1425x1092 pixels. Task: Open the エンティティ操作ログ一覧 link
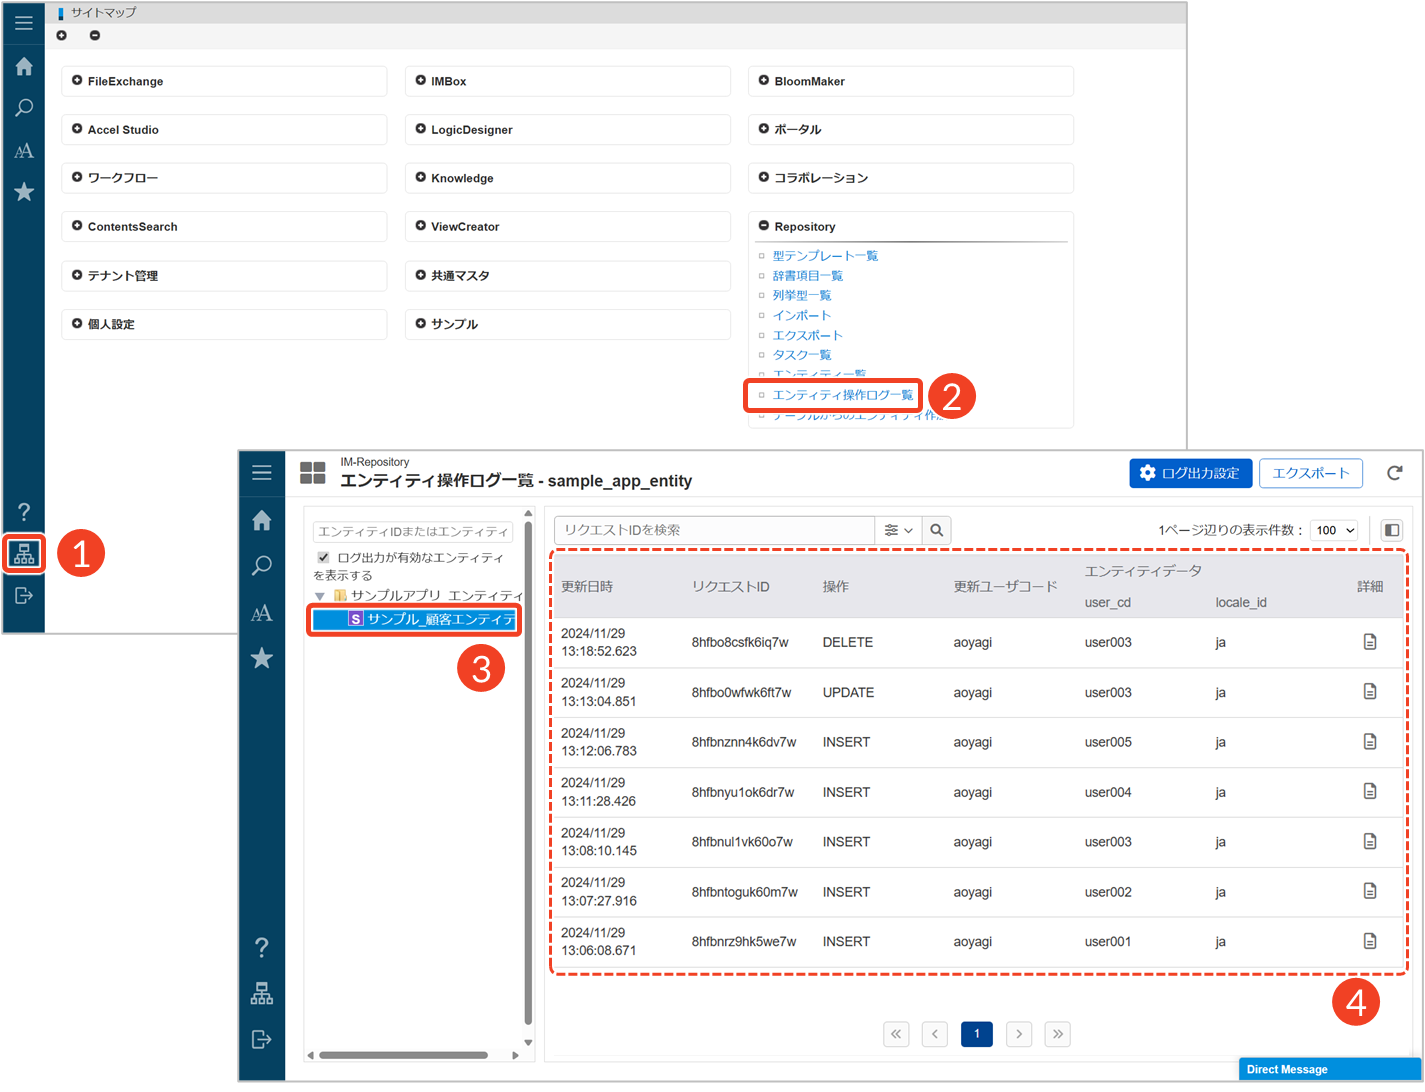pos(842,395)
